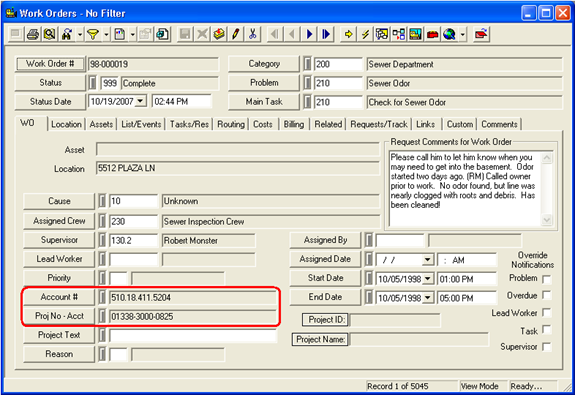The width and height of the screenshot is (576, 396).
Task: Click the yellow right-arrow toolbar icon
Action: tap(348, 35)
